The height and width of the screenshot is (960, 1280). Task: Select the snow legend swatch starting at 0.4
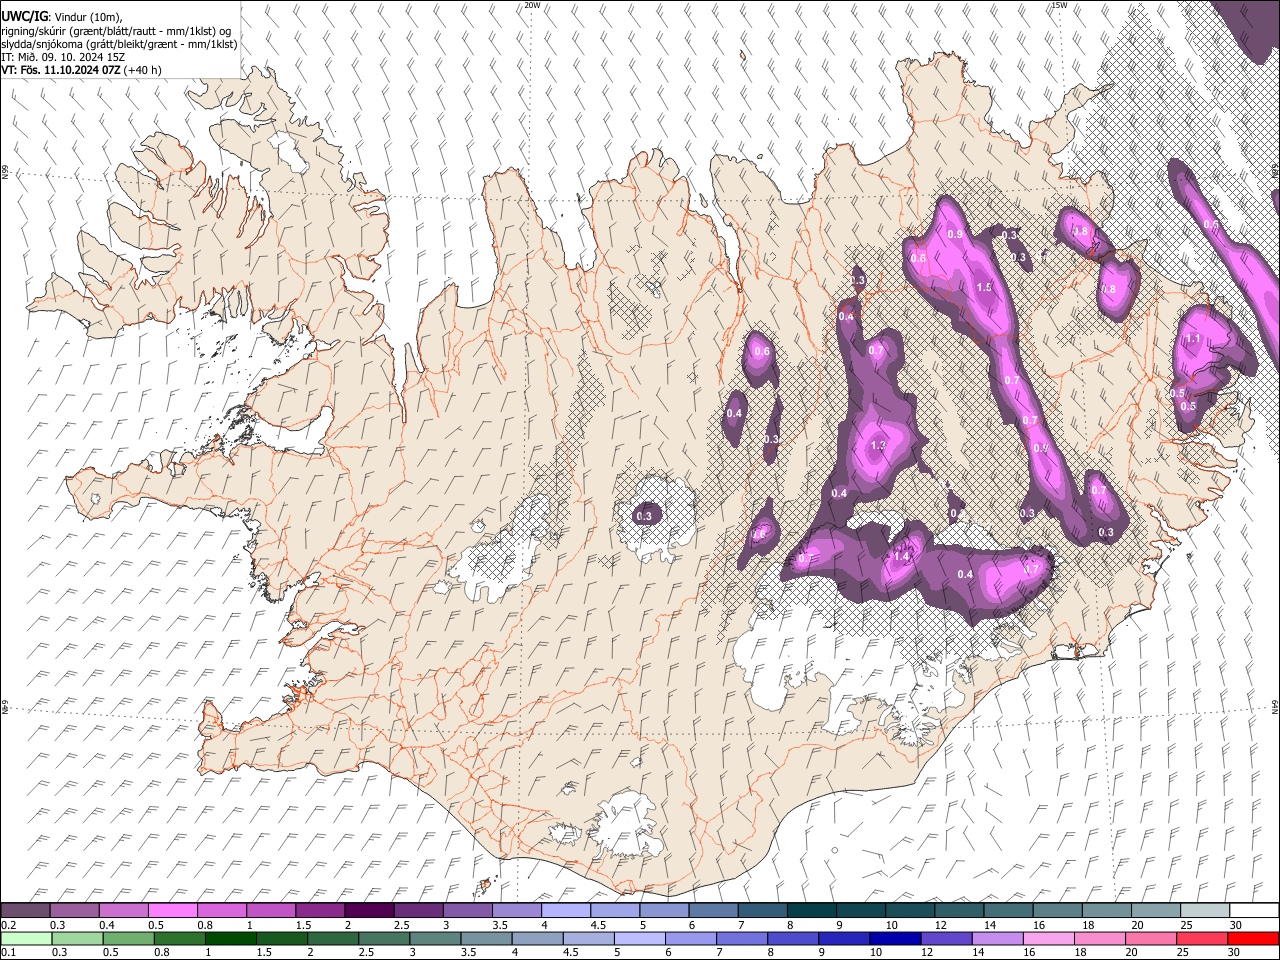(123, 911)
